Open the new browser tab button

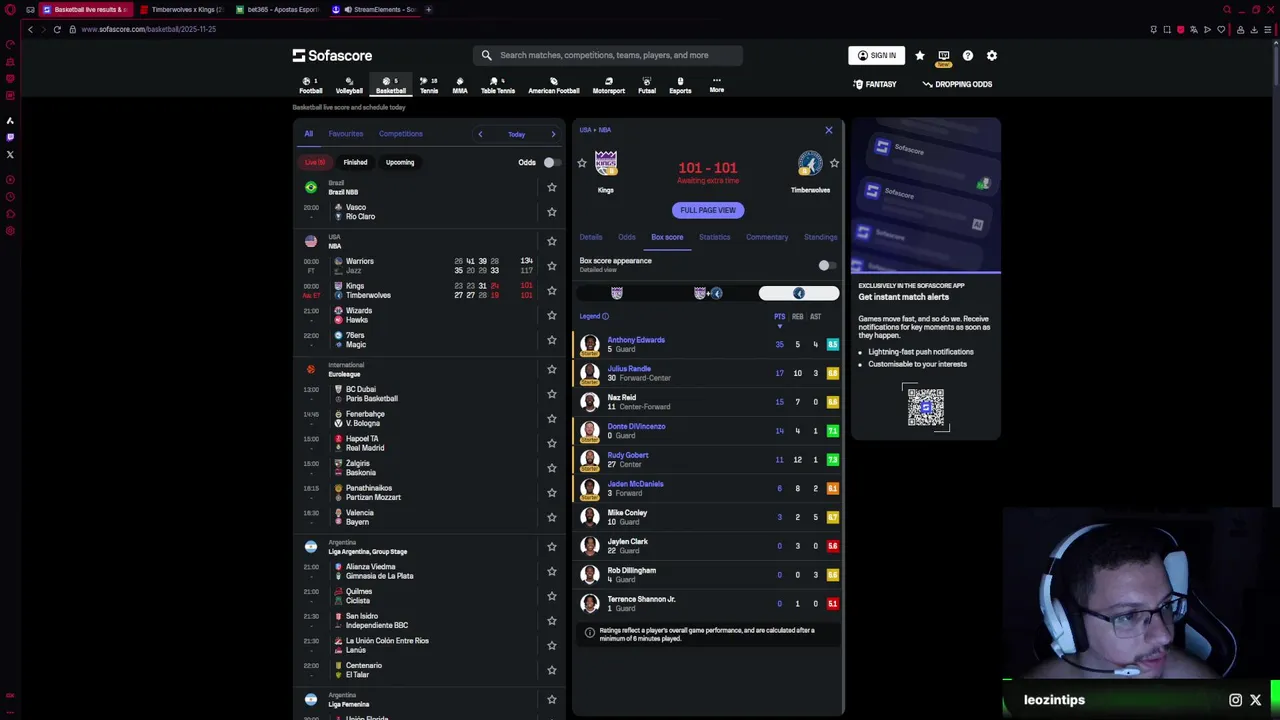pos(428,10)
